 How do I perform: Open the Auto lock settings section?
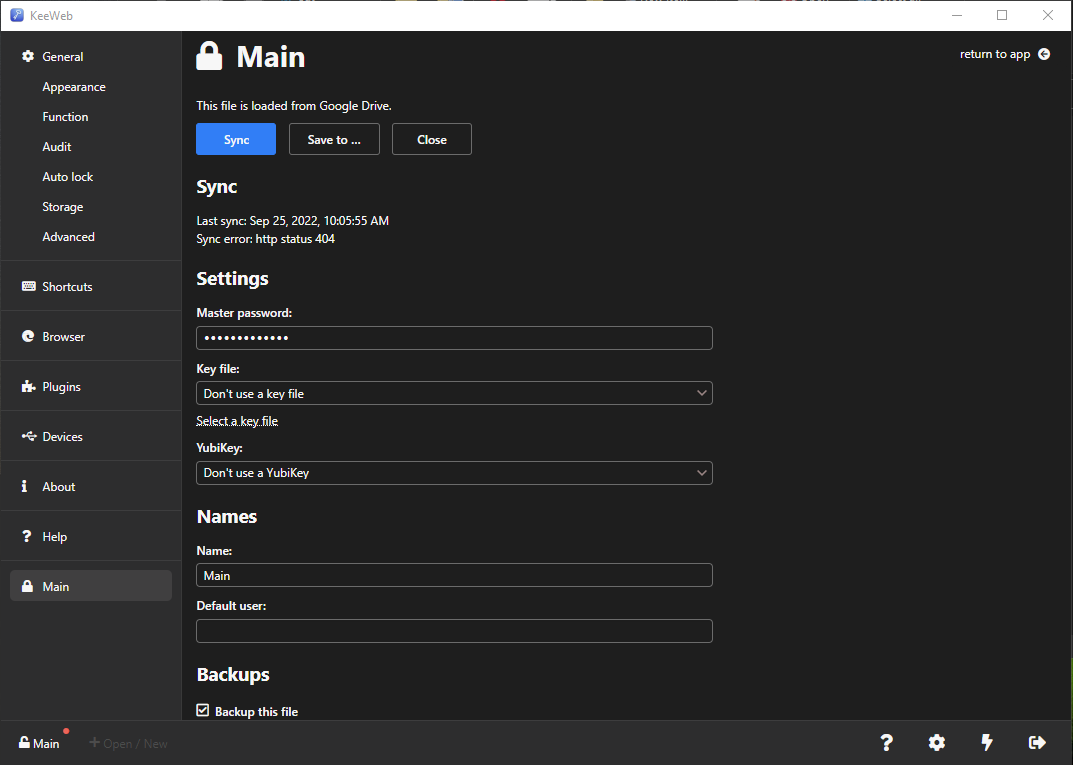tap(67, 176)
